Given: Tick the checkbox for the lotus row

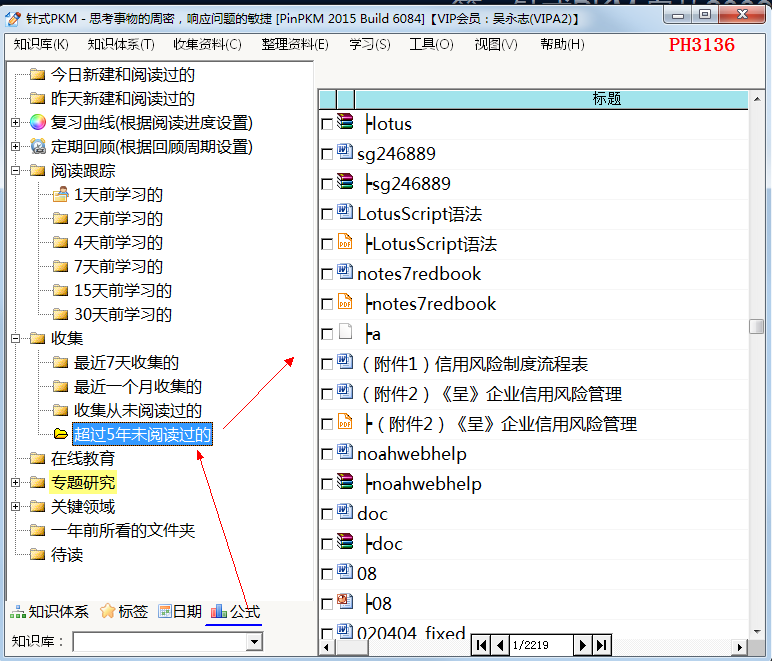Looking at the screenshot, I should pos(326,124).
